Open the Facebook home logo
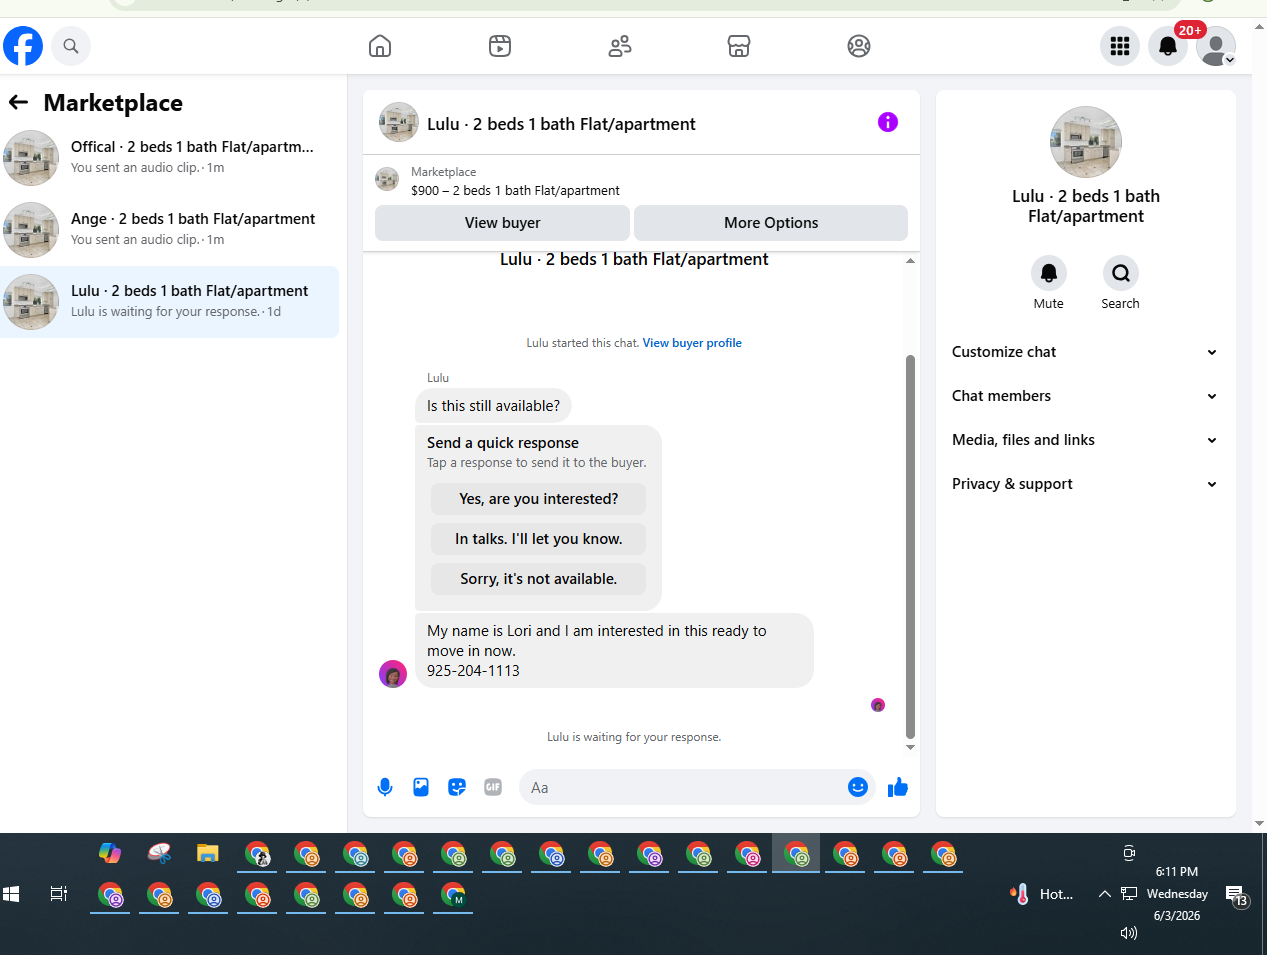This screenshot has height=955, width=1267. (23, 46)
